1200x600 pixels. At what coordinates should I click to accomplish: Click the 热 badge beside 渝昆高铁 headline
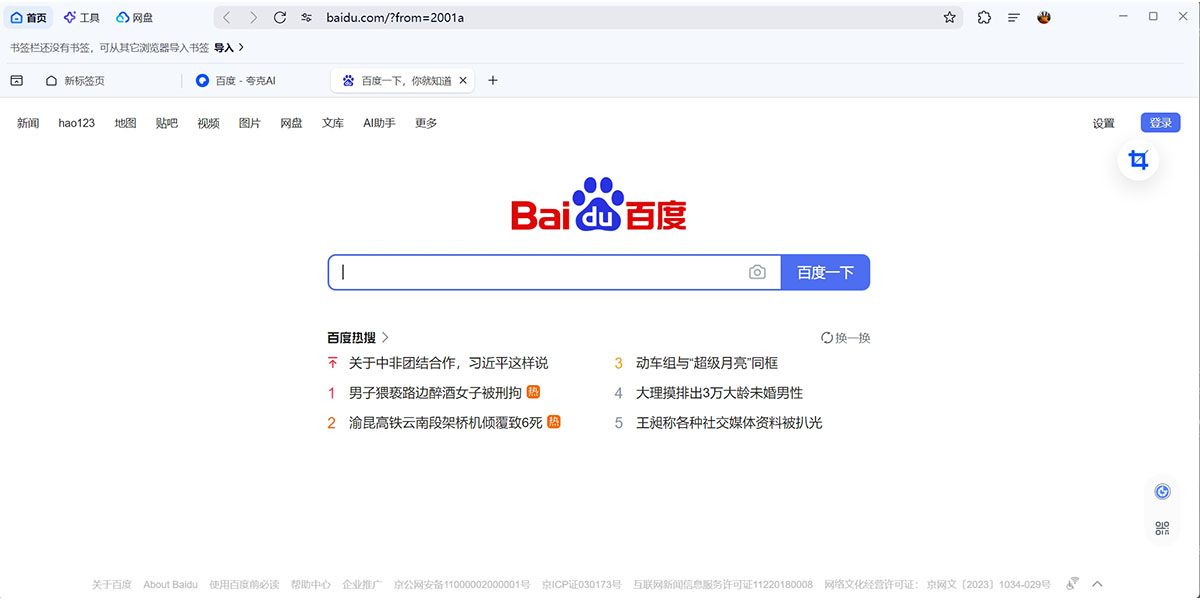click(x=554, y=422)
